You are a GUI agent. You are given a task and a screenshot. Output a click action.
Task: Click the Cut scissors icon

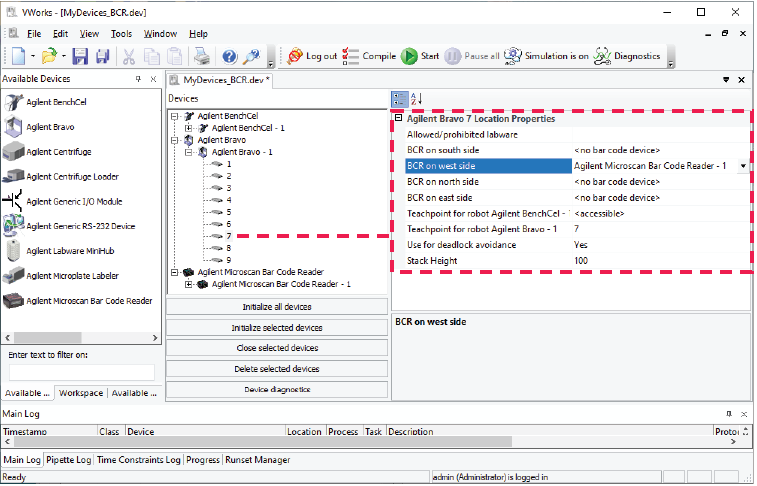(x=128, y=56)
